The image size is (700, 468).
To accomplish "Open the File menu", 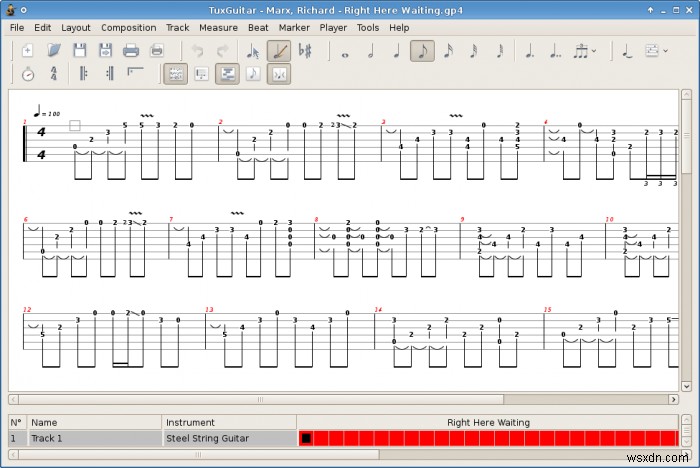I will (17, 28).
